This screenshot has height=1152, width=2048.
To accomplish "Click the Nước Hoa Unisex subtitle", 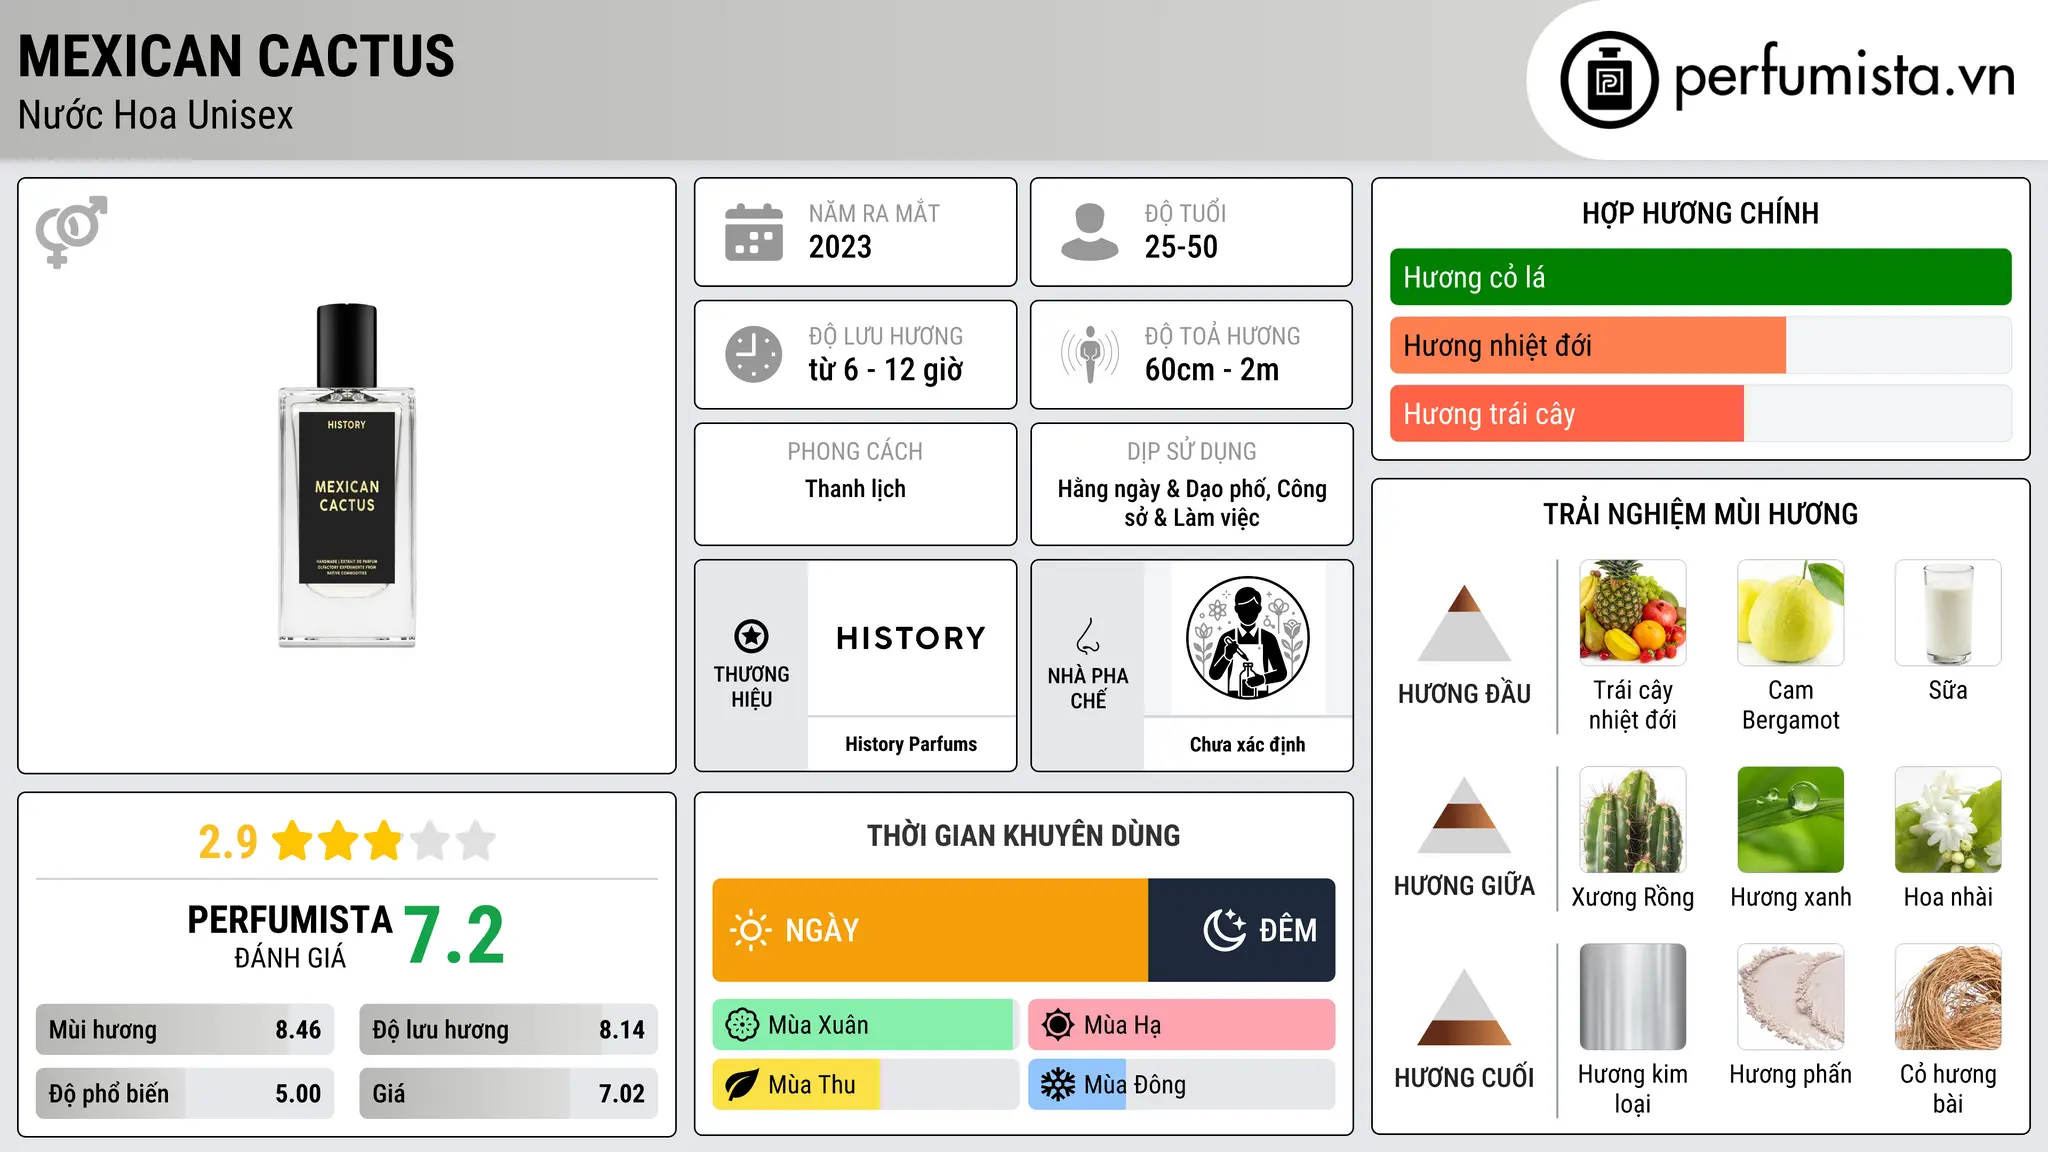I will (156, 116).
